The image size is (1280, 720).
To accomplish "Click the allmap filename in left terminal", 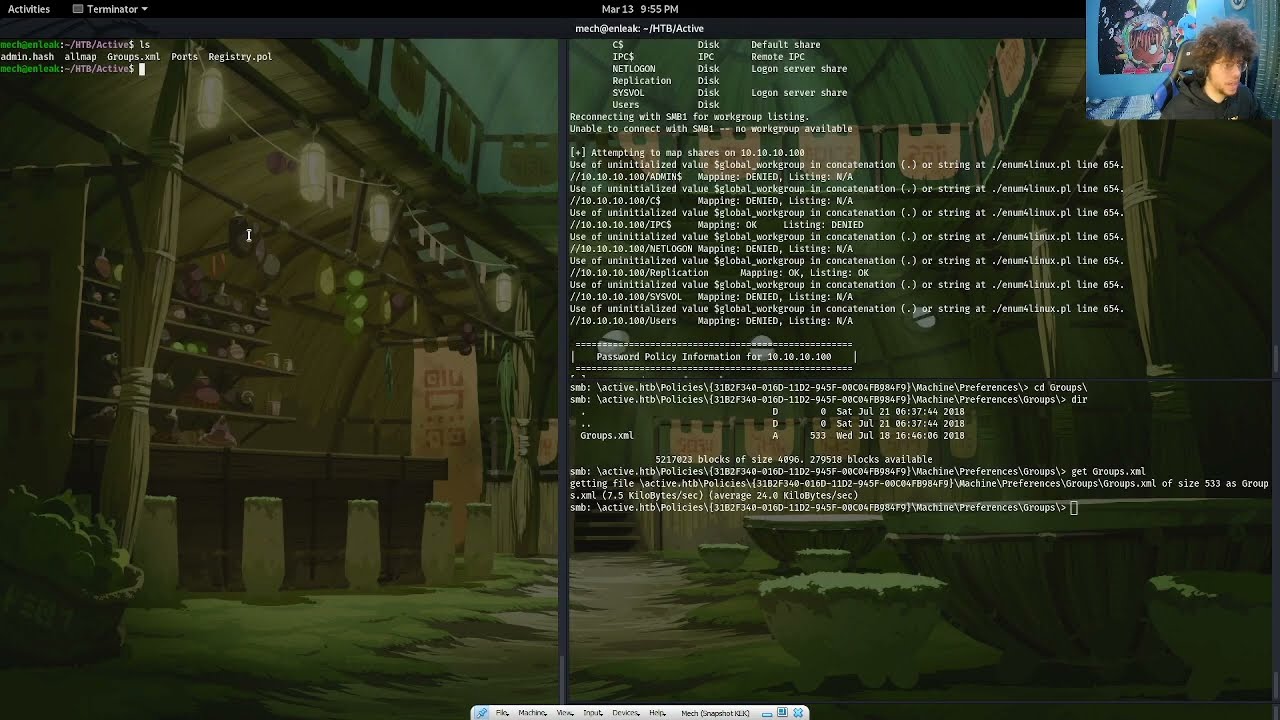I will [x=81, y=57].
